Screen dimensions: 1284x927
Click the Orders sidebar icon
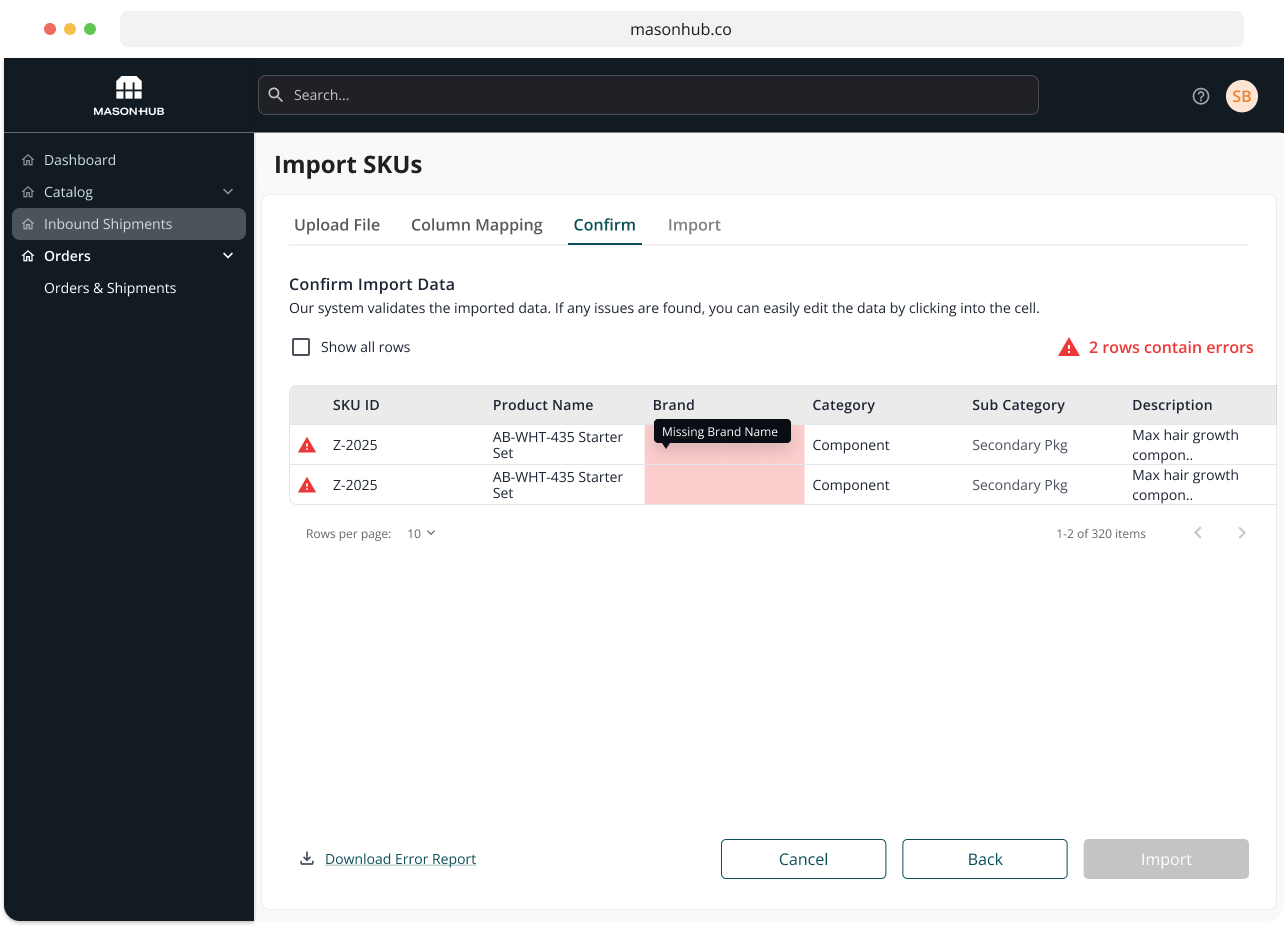point(28,256)
